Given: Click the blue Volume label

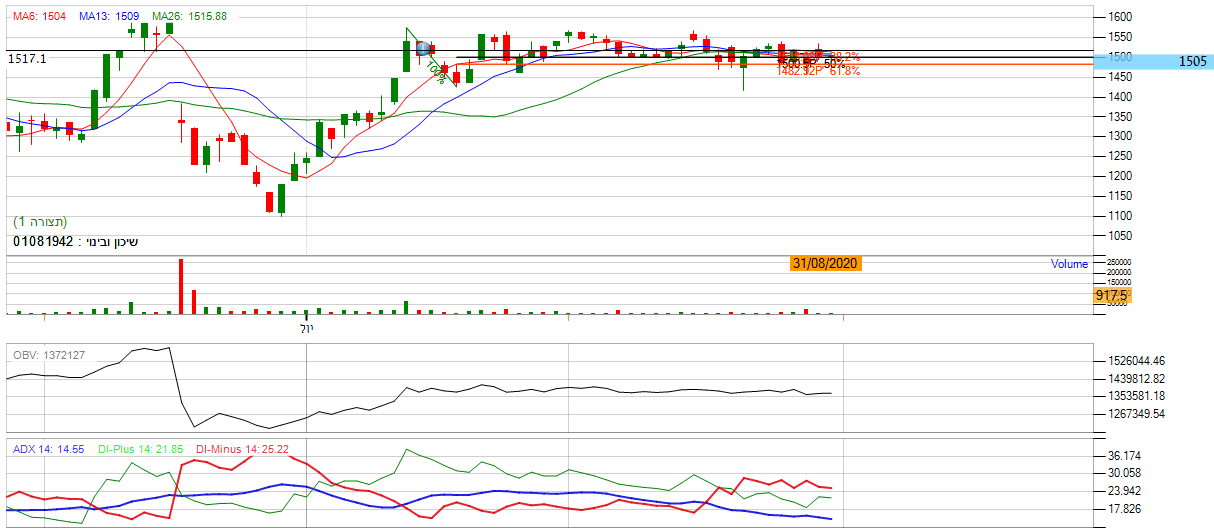Looking at the screenshot, I should pos(1069,264).
